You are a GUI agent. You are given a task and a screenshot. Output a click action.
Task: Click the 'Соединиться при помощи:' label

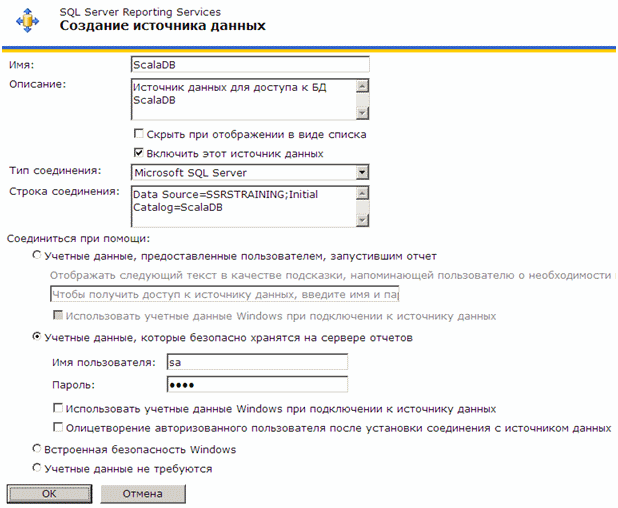(x=78, y=239)
